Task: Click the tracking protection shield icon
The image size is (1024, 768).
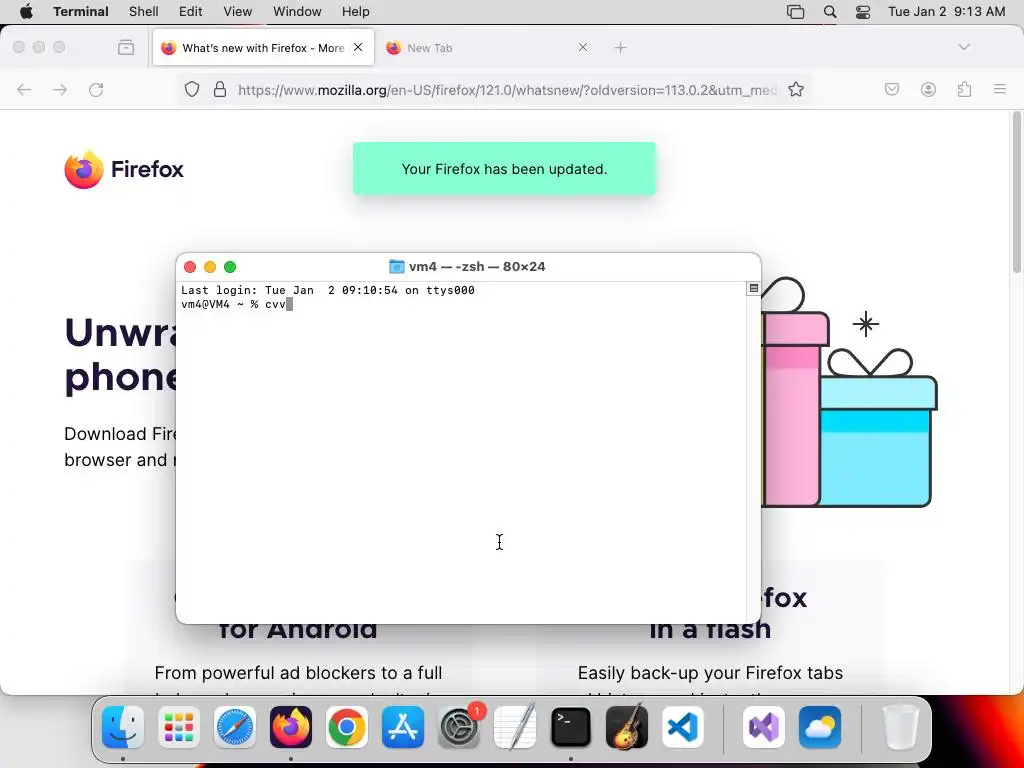Action: pos(191,89)
